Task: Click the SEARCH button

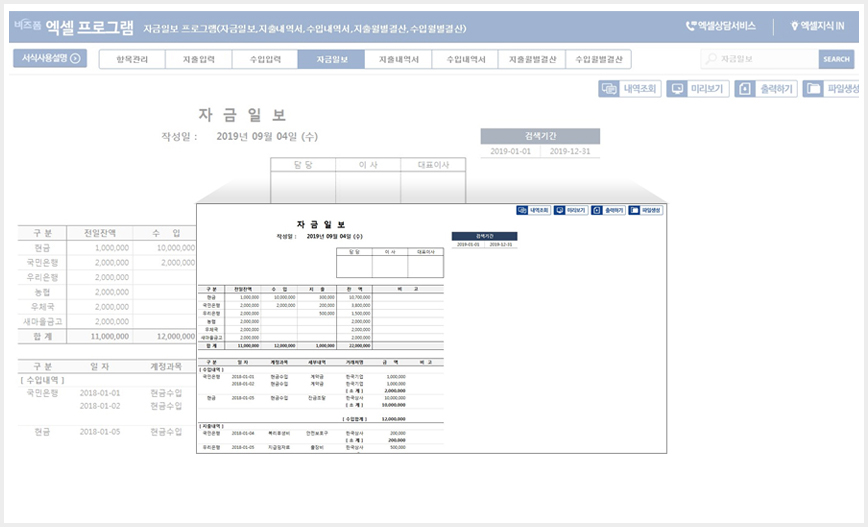Action: pyautogui.click(x=836, y=59)
